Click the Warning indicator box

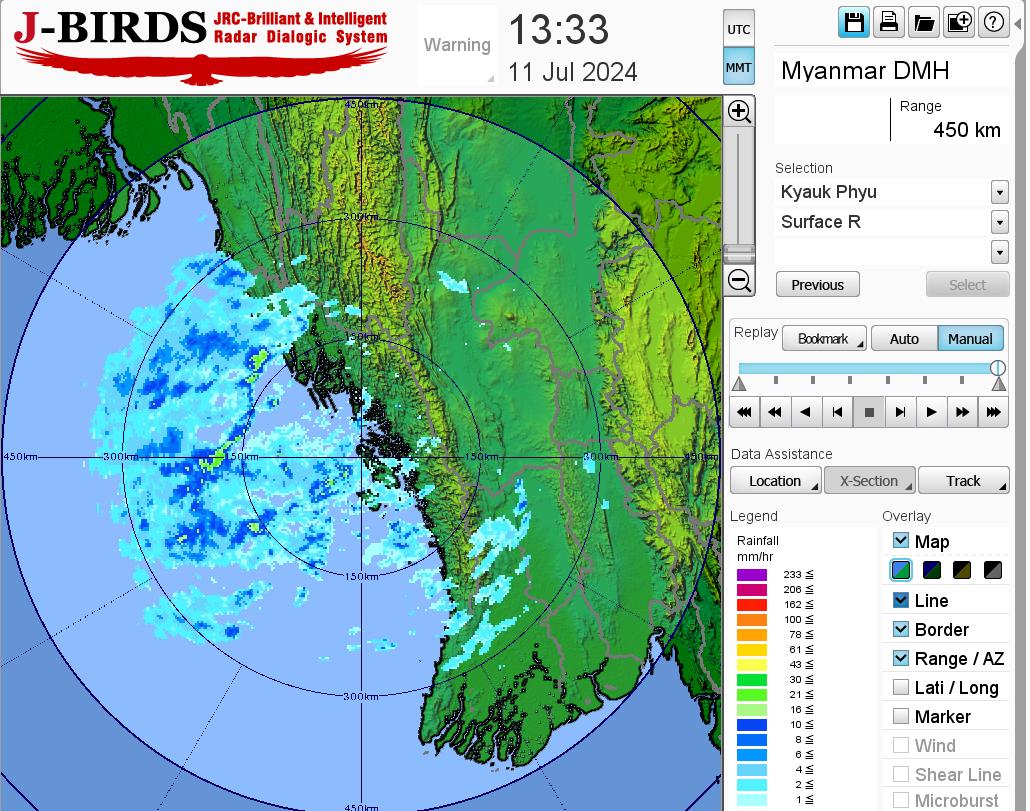click(457, 45)
